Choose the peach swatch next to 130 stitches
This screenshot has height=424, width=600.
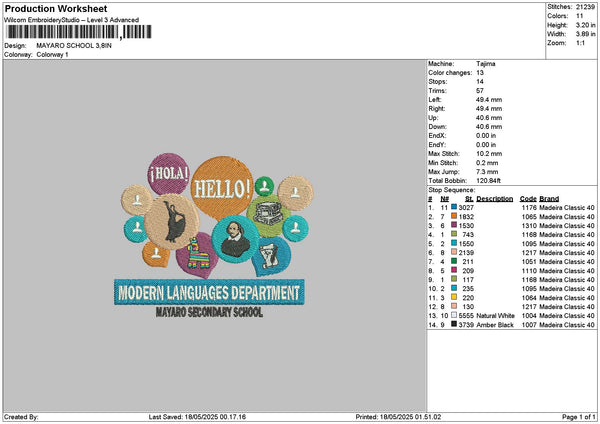point(454,306)
